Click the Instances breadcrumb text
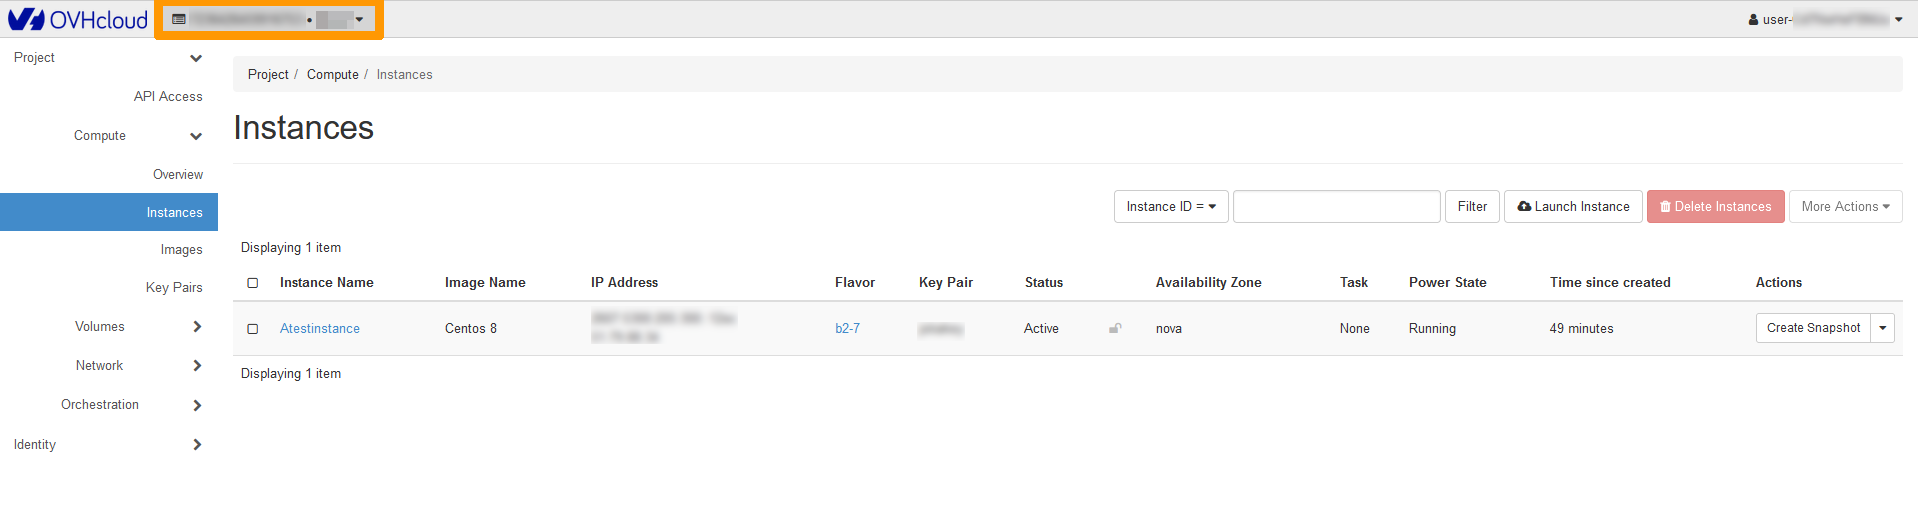The height and width of the screenshot is (511, 1918). click(404, 75)
